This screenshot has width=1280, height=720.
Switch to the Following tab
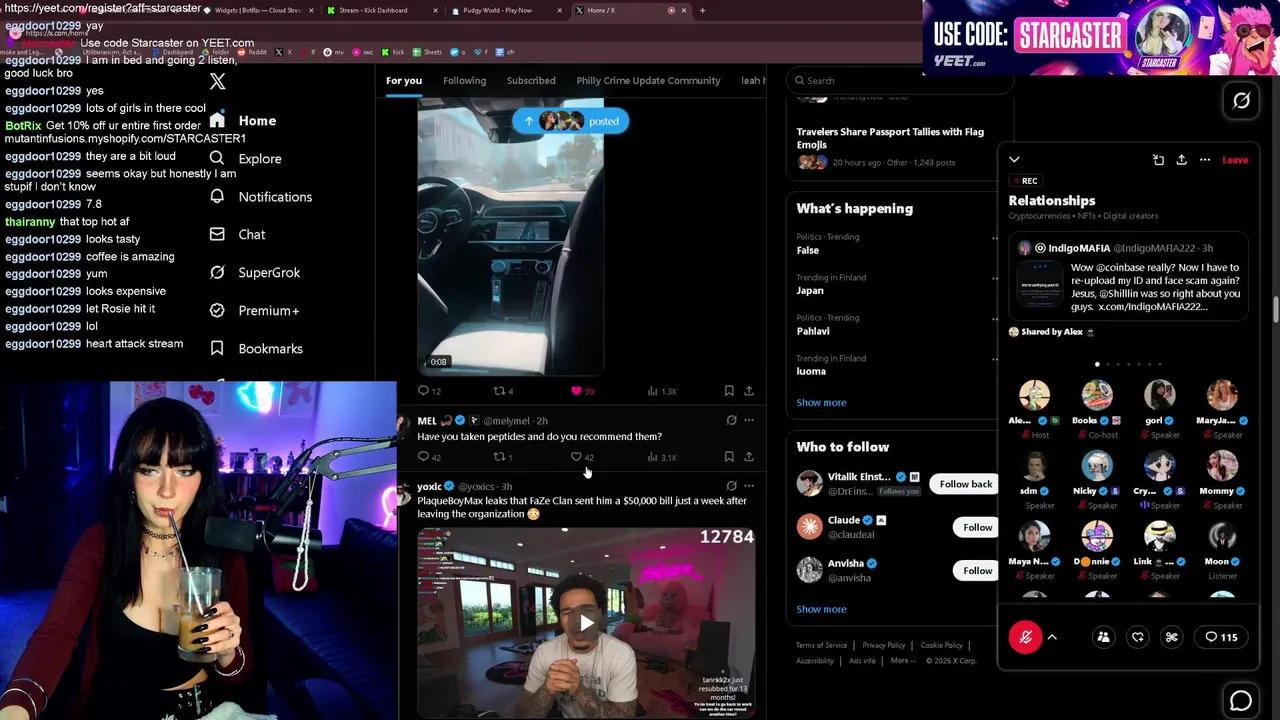pos(465,80)
